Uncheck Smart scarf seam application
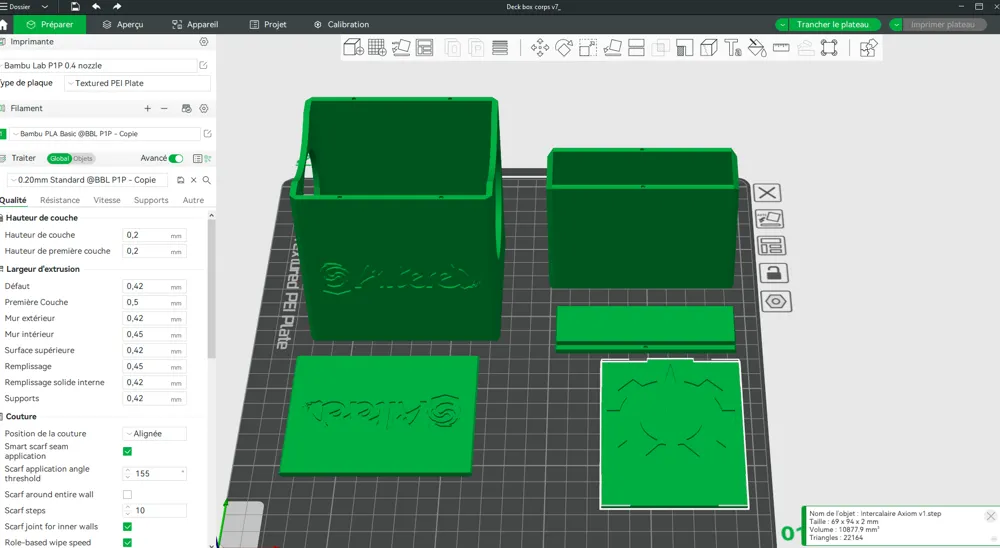 [128, 451]
